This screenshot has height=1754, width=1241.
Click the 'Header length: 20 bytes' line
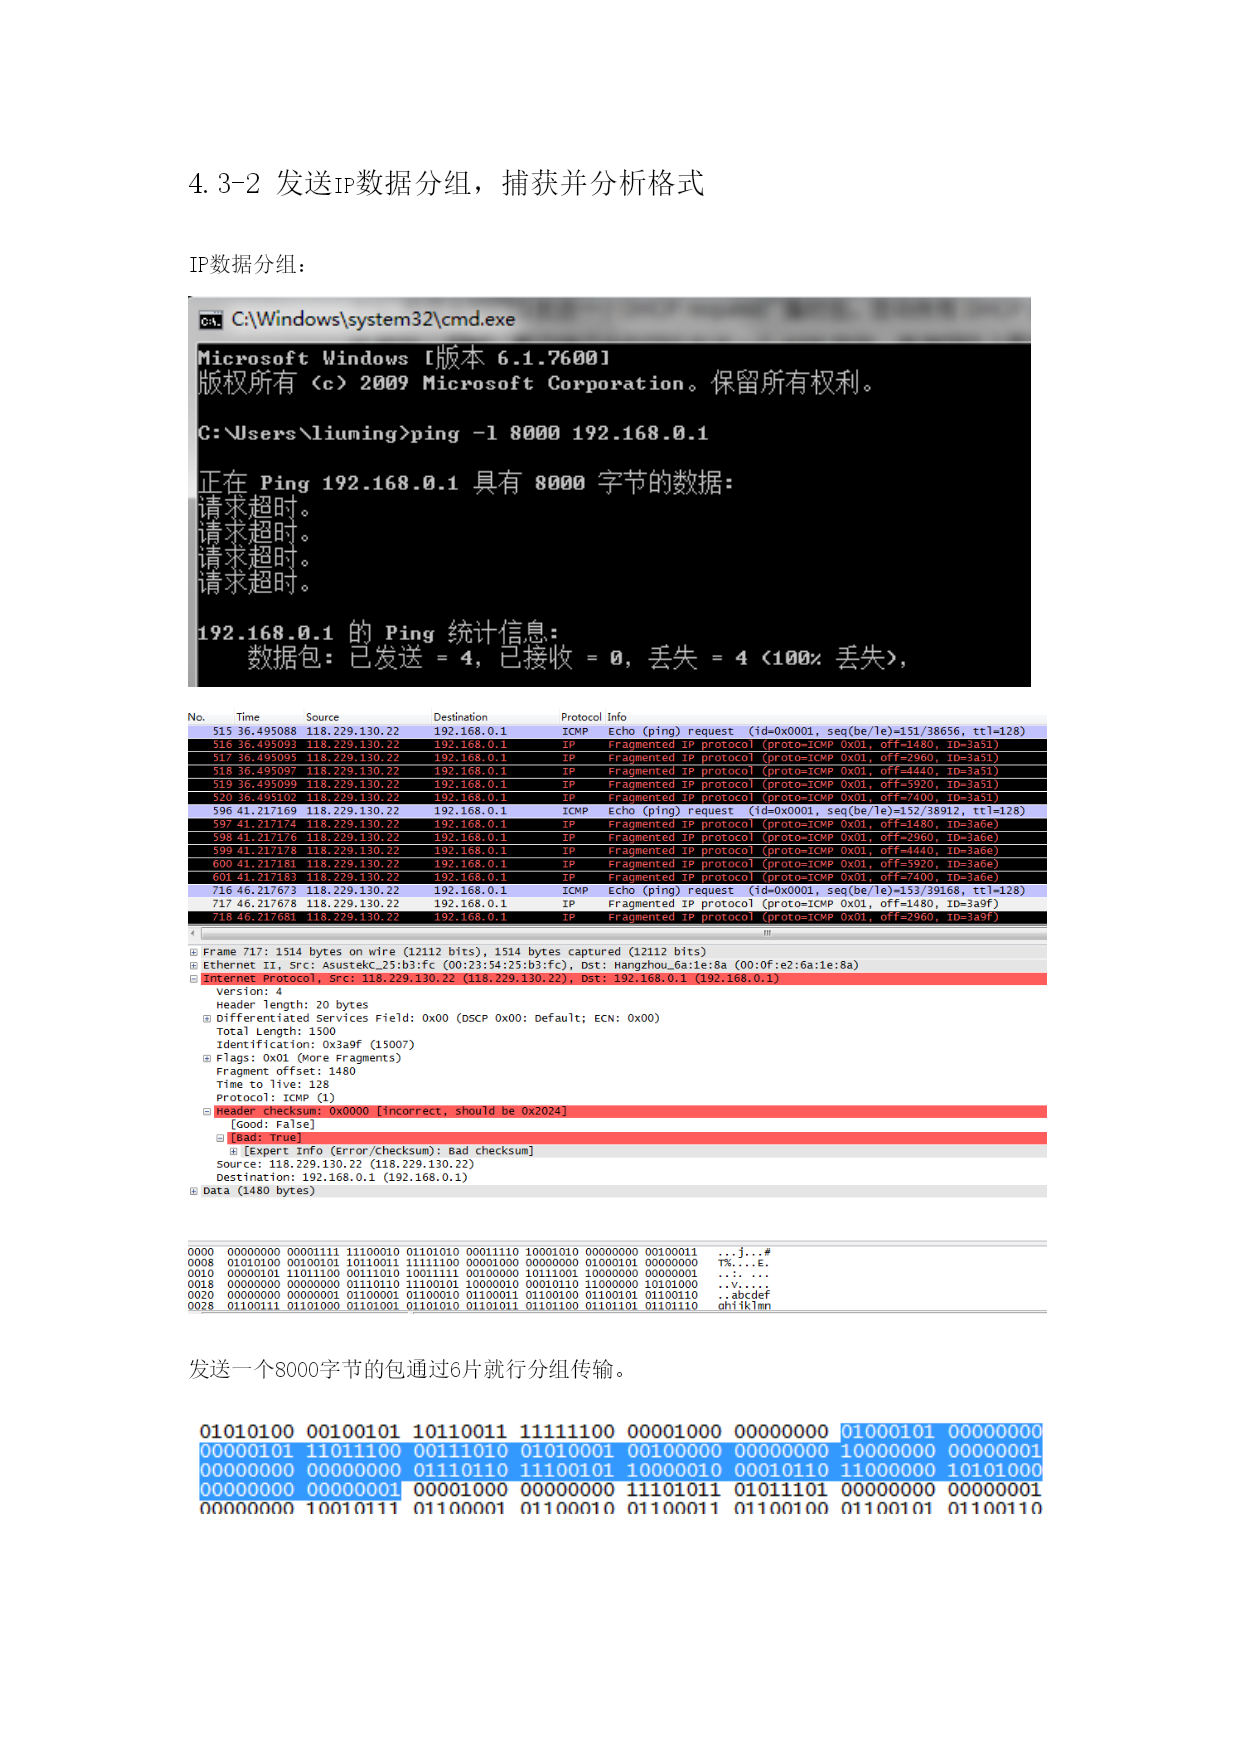tap(292, 1005)
